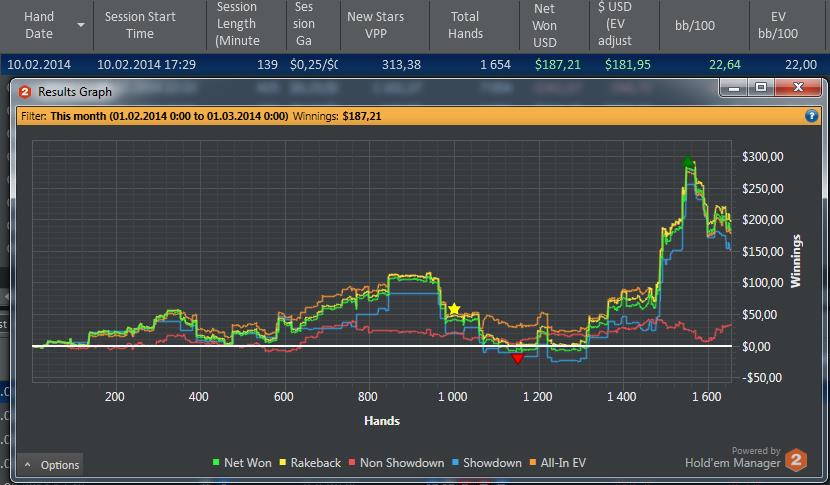Click the red low-point triangle marker
This screenshot has height=485, width=830.
click(518, 359)
